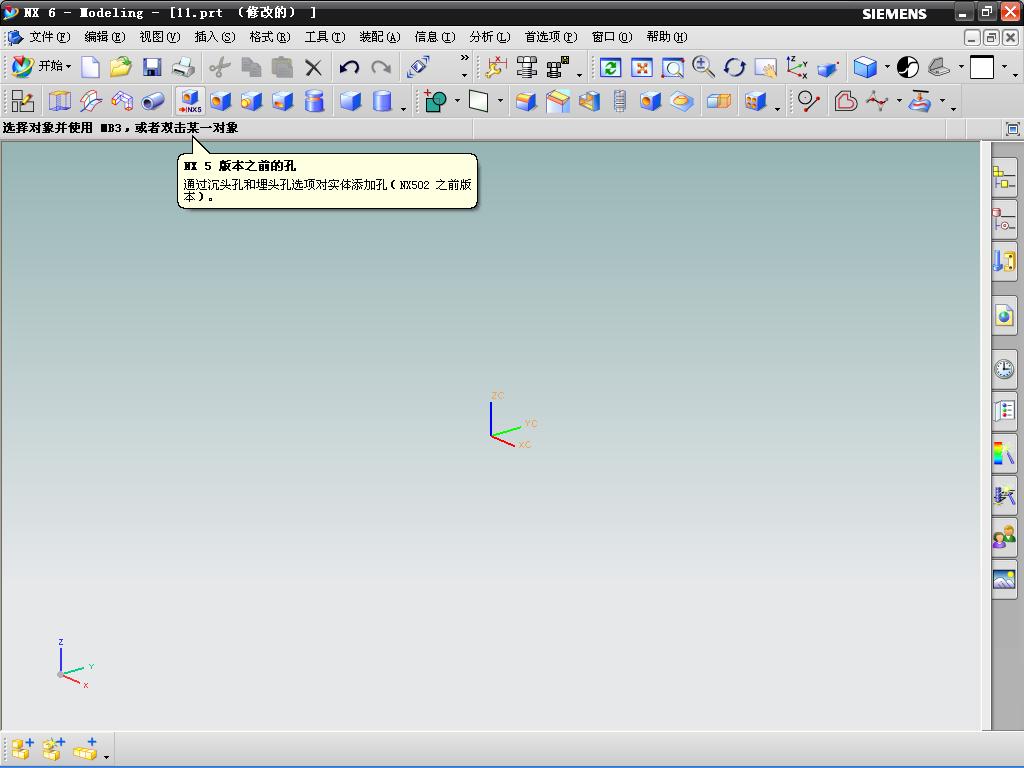The height and width of the screenshot is (768, 1024).
Task: Click the Zoom in/out magnifier icon
Action: pyautogui.click(x=703, y=67)
